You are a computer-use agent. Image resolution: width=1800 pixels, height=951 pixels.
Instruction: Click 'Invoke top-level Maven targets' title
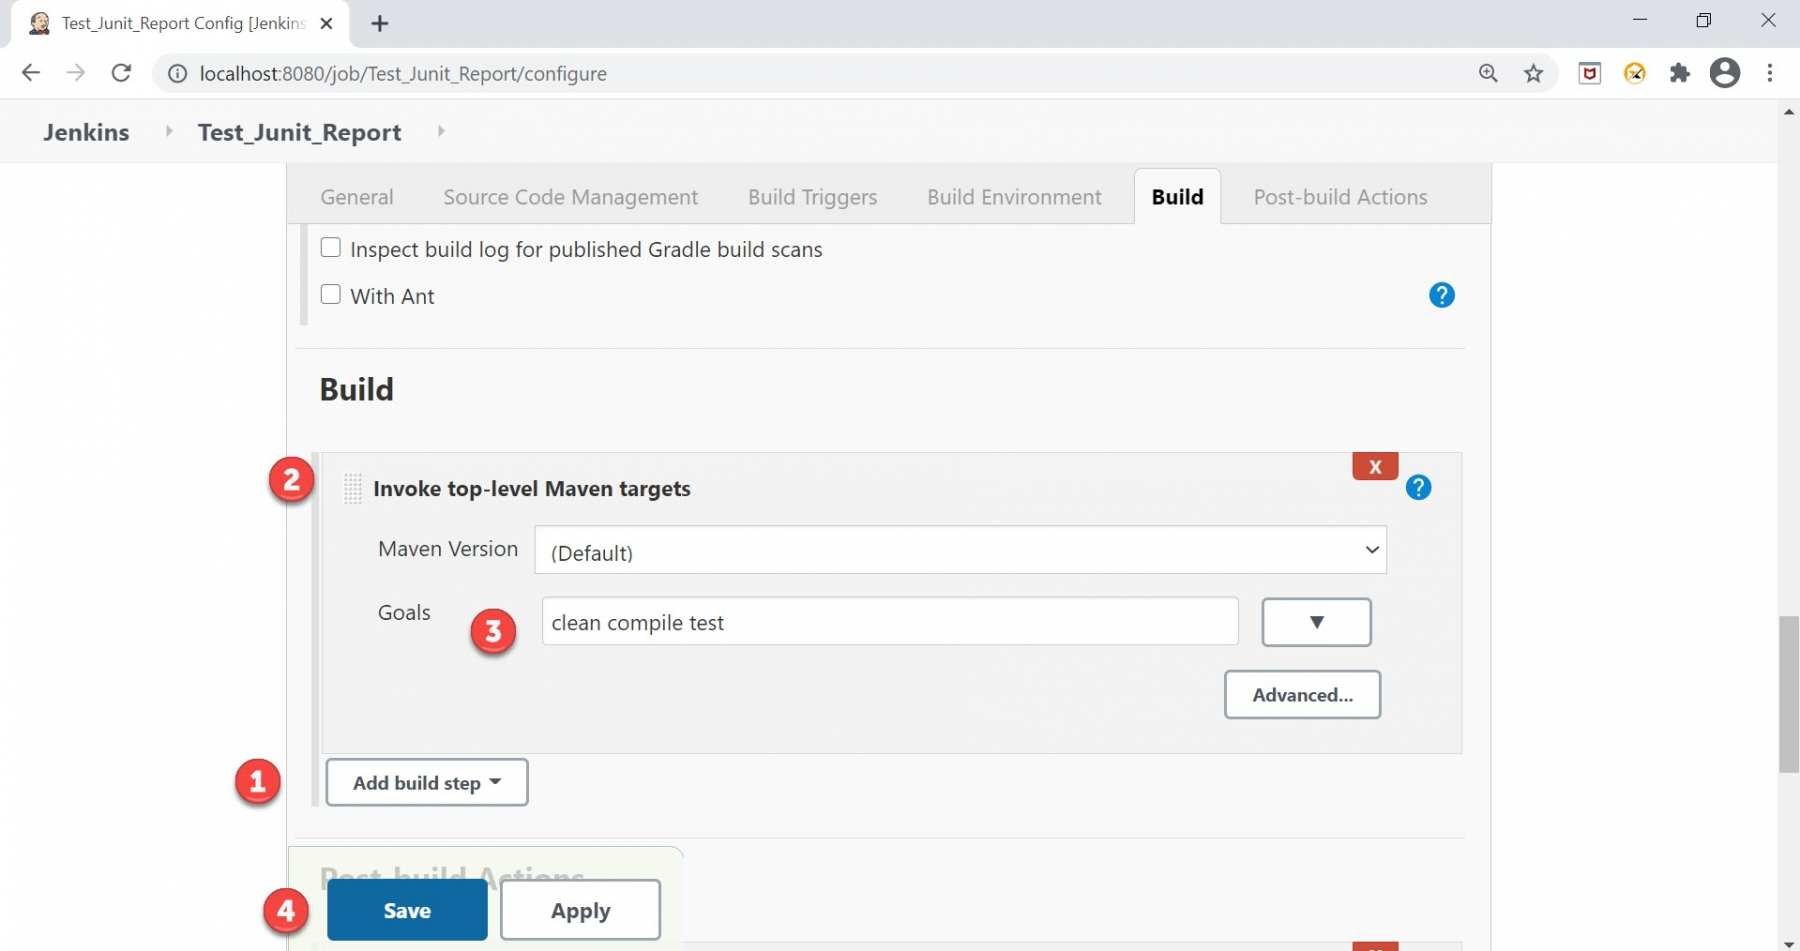coord(532,488)
